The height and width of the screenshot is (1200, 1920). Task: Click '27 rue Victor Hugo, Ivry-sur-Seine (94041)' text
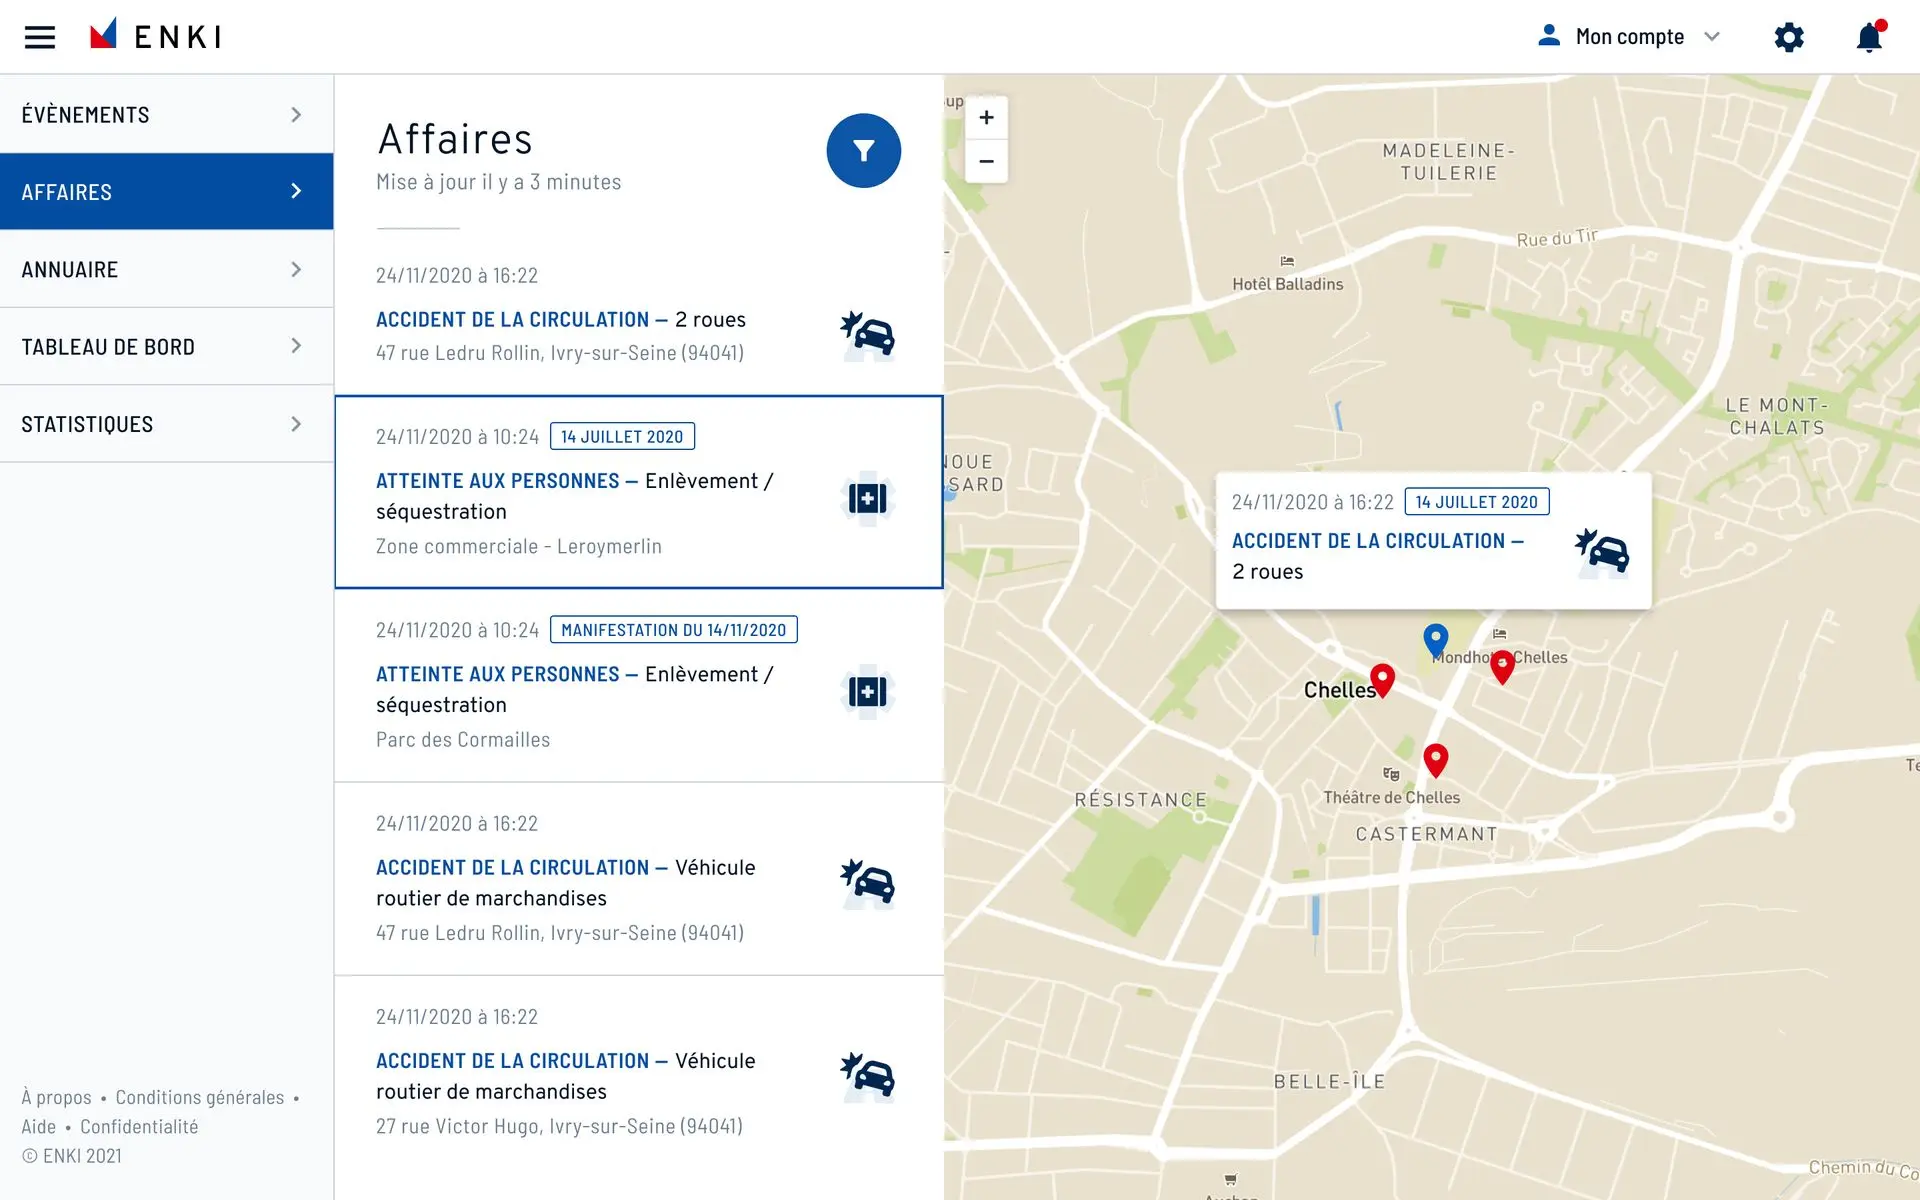point(560,1126)
